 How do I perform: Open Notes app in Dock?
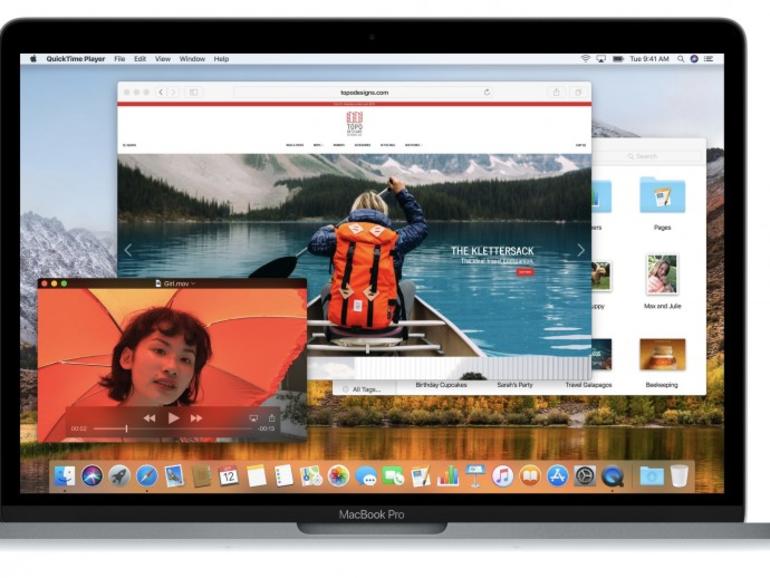point(256,476)
